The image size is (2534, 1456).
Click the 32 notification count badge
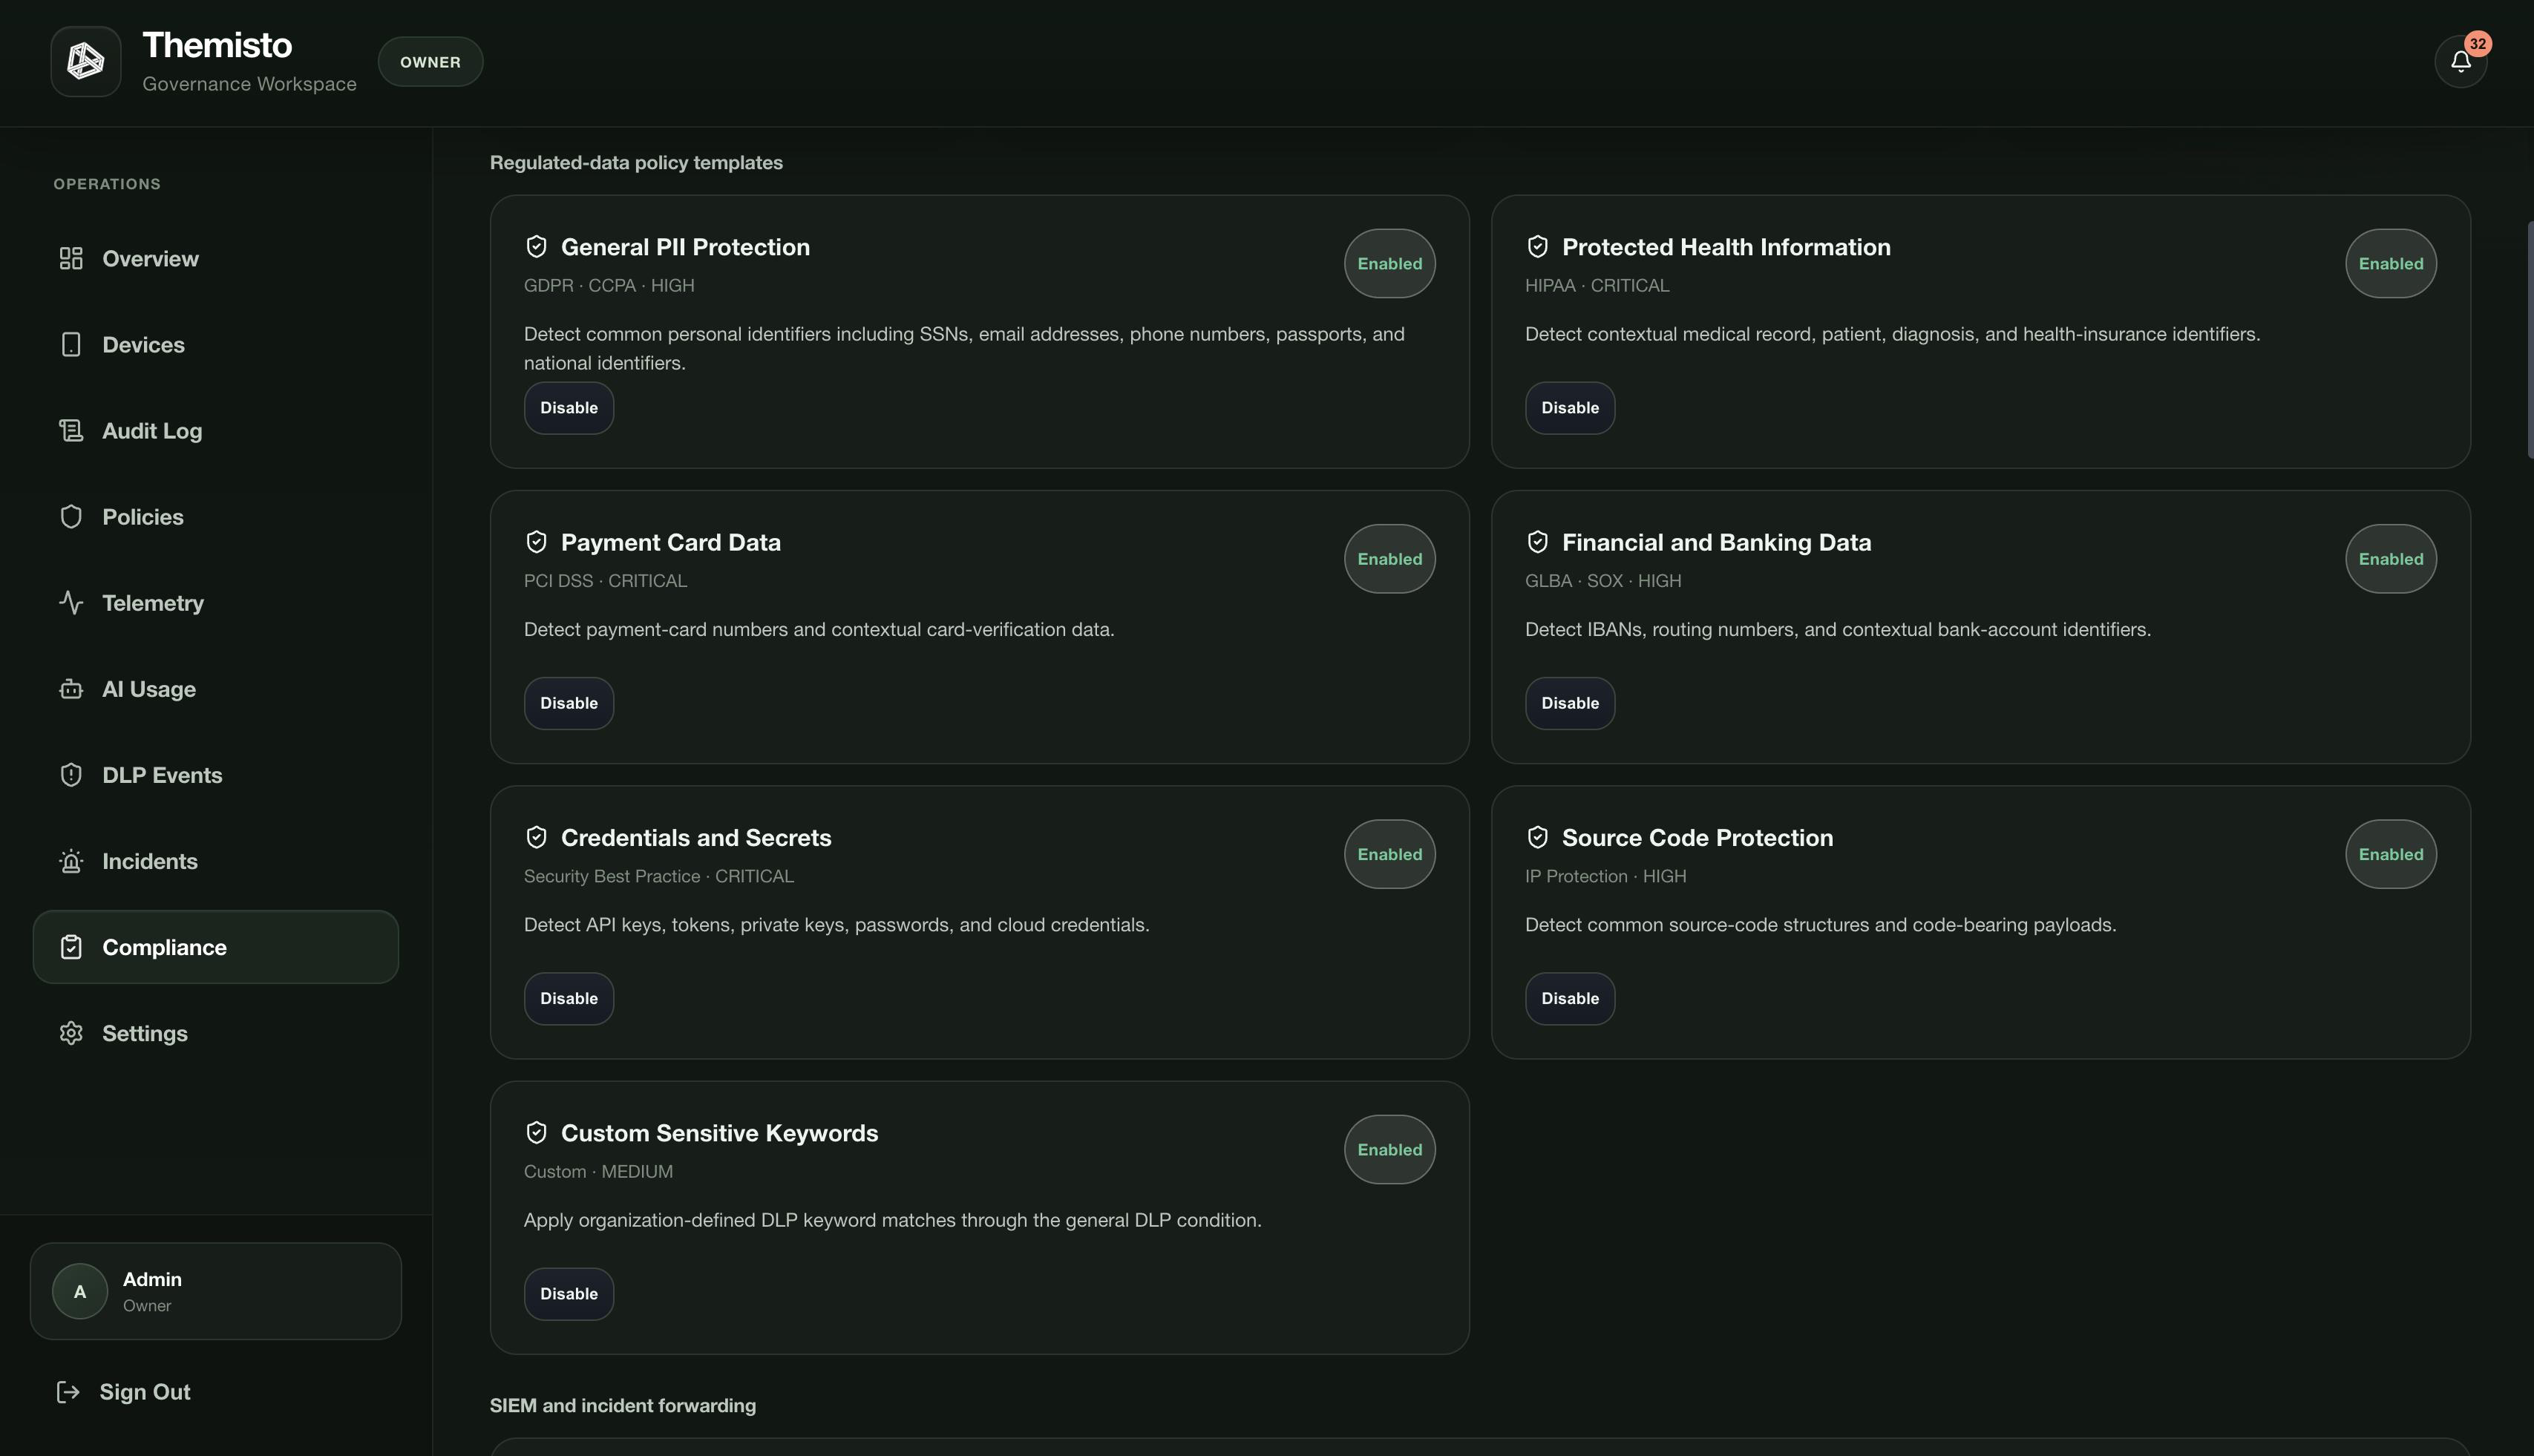point(2477,44)
